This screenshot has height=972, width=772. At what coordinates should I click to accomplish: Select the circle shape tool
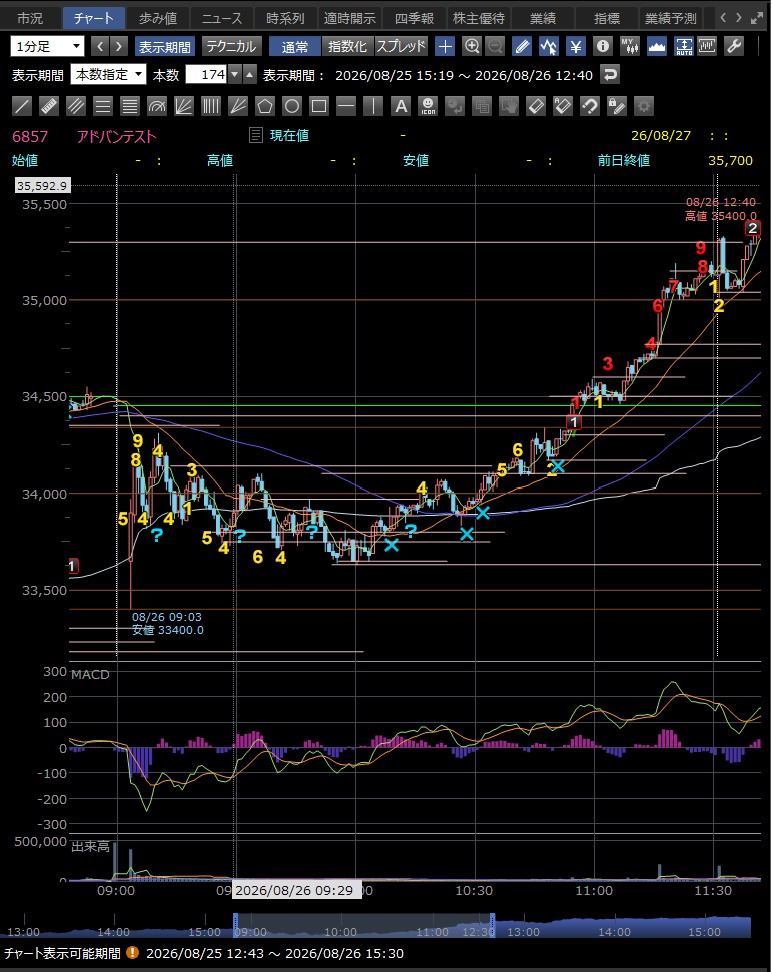292,106
